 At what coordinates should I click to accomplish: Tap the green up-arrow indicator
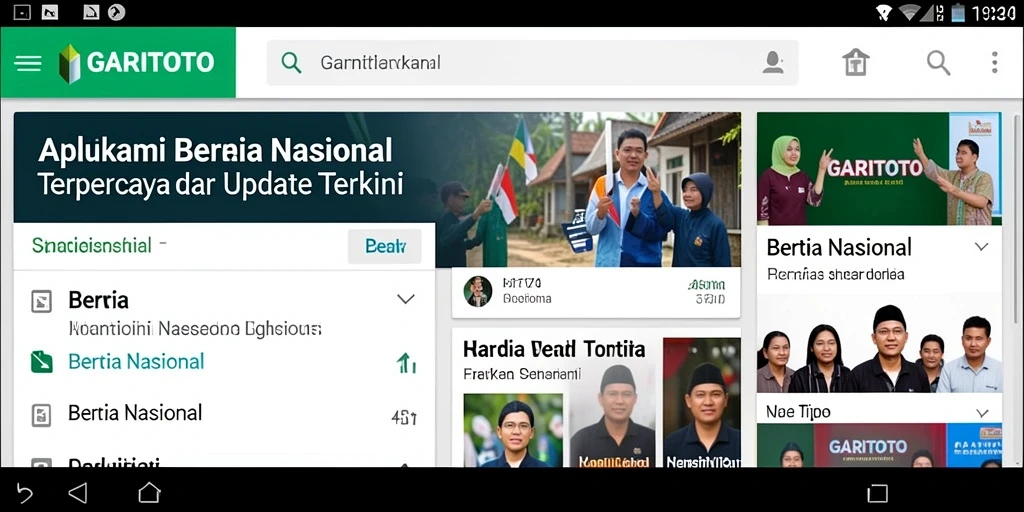pos(406,363)
